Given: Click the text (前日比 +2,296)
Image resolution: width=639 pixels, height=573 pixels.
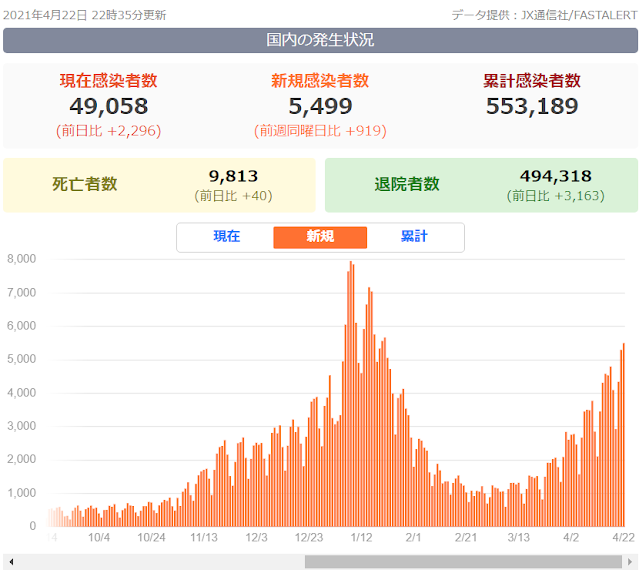Looking at the screenshot, I should (108, 131).
